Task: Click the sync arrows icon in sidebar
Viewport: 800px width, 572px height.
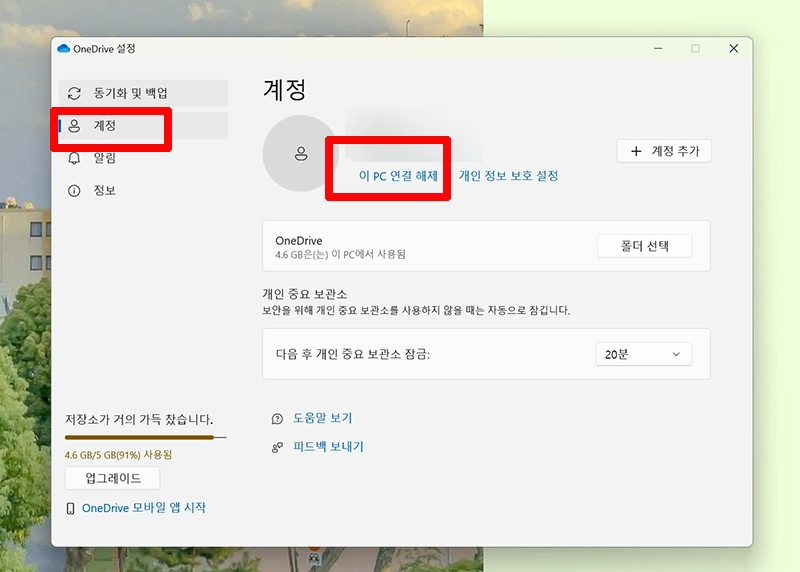Action: tap(74, 93)
